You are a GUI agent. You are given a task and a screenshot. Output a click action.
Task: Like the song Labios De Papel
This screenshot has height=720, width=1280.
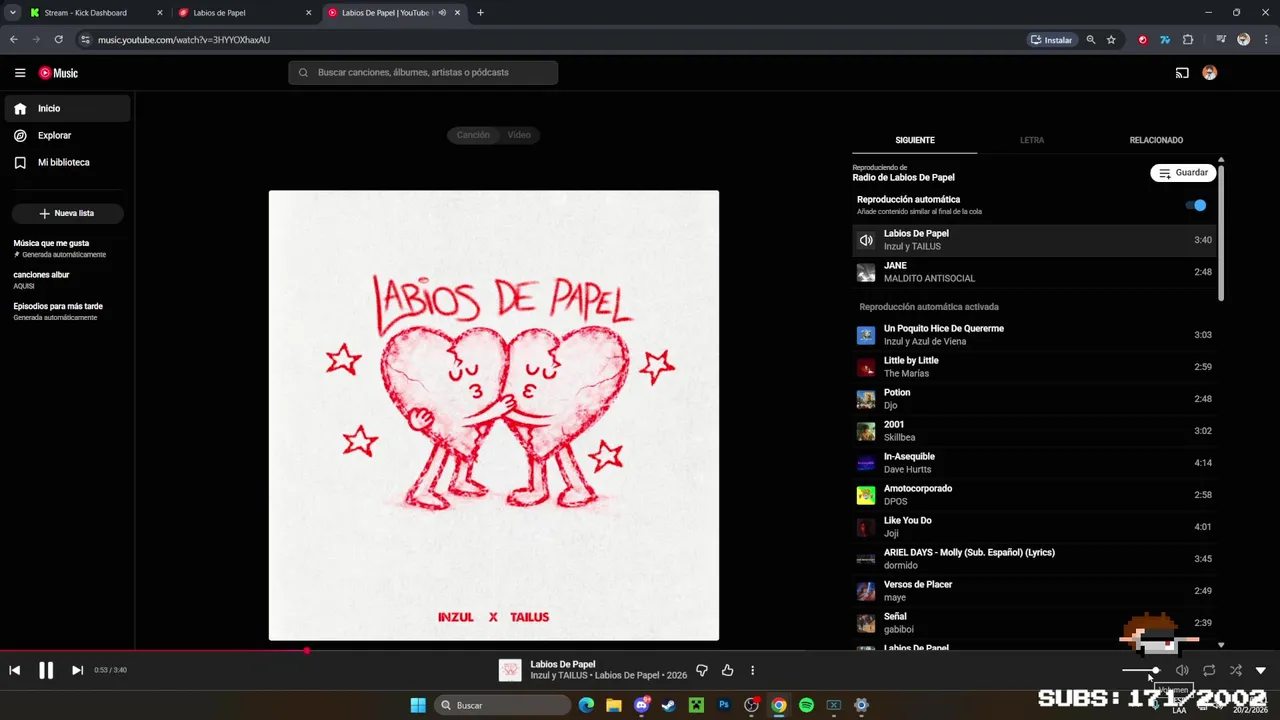tap(727, 670)
